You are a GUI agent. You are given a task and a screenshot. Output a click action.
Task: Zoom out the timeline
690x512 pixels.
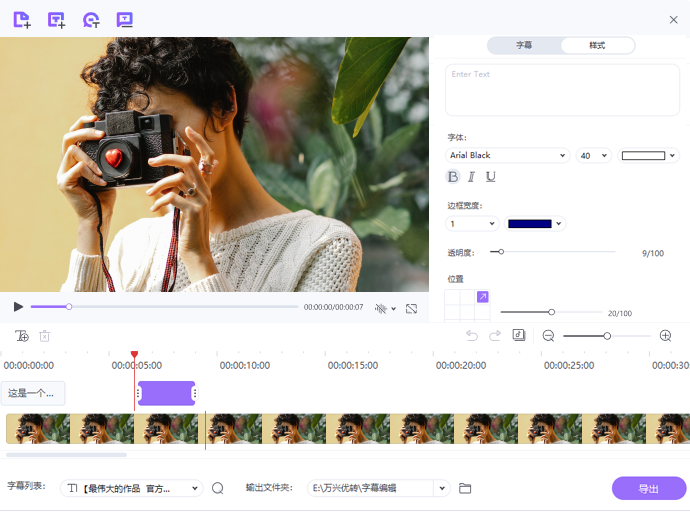(x=548, y=336)
